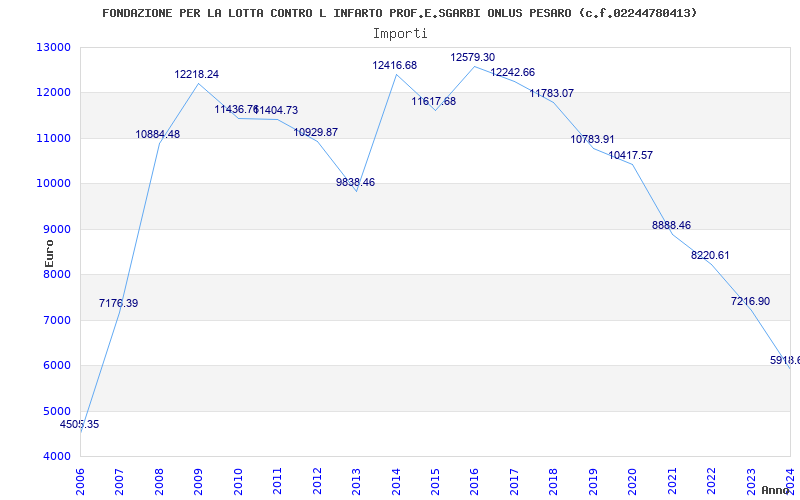Click the Importi chart subtitle
This screenshot has height=500, width=800.
[400, 34]
